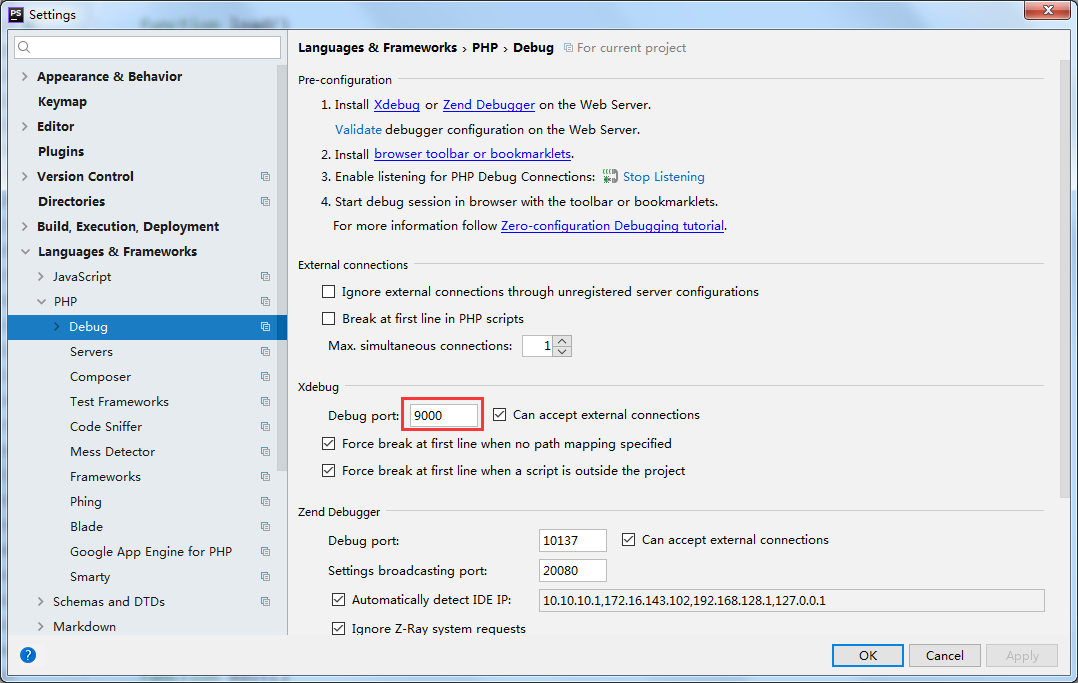
Task: Expand Appearance & Behavior section
Action: pyautogui.click(x=25, y=76)
